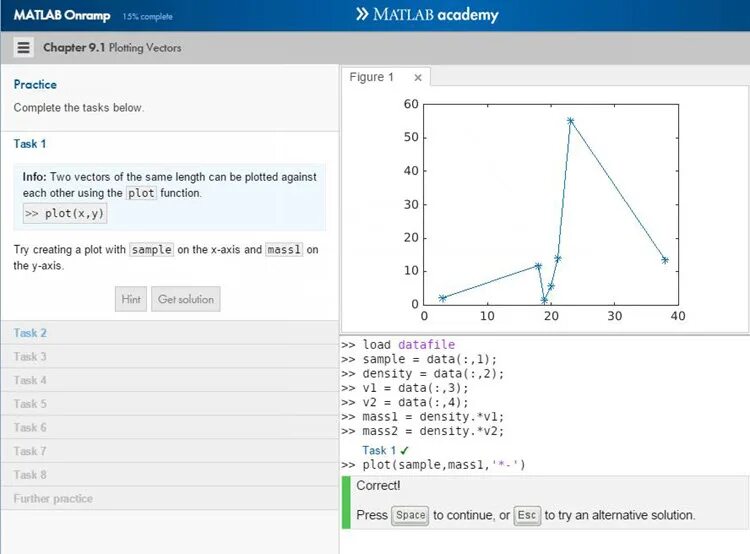Open the hamburger navigation menu
Image resolution: width=750 pixels, height=554 pixels.
pos(23,47)
